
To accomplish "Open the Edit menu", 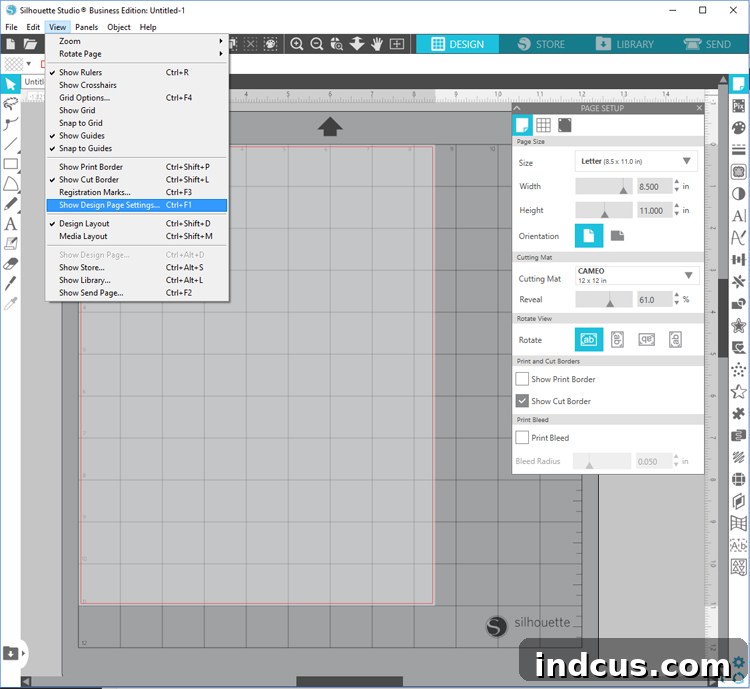I will tap(33, 27).
